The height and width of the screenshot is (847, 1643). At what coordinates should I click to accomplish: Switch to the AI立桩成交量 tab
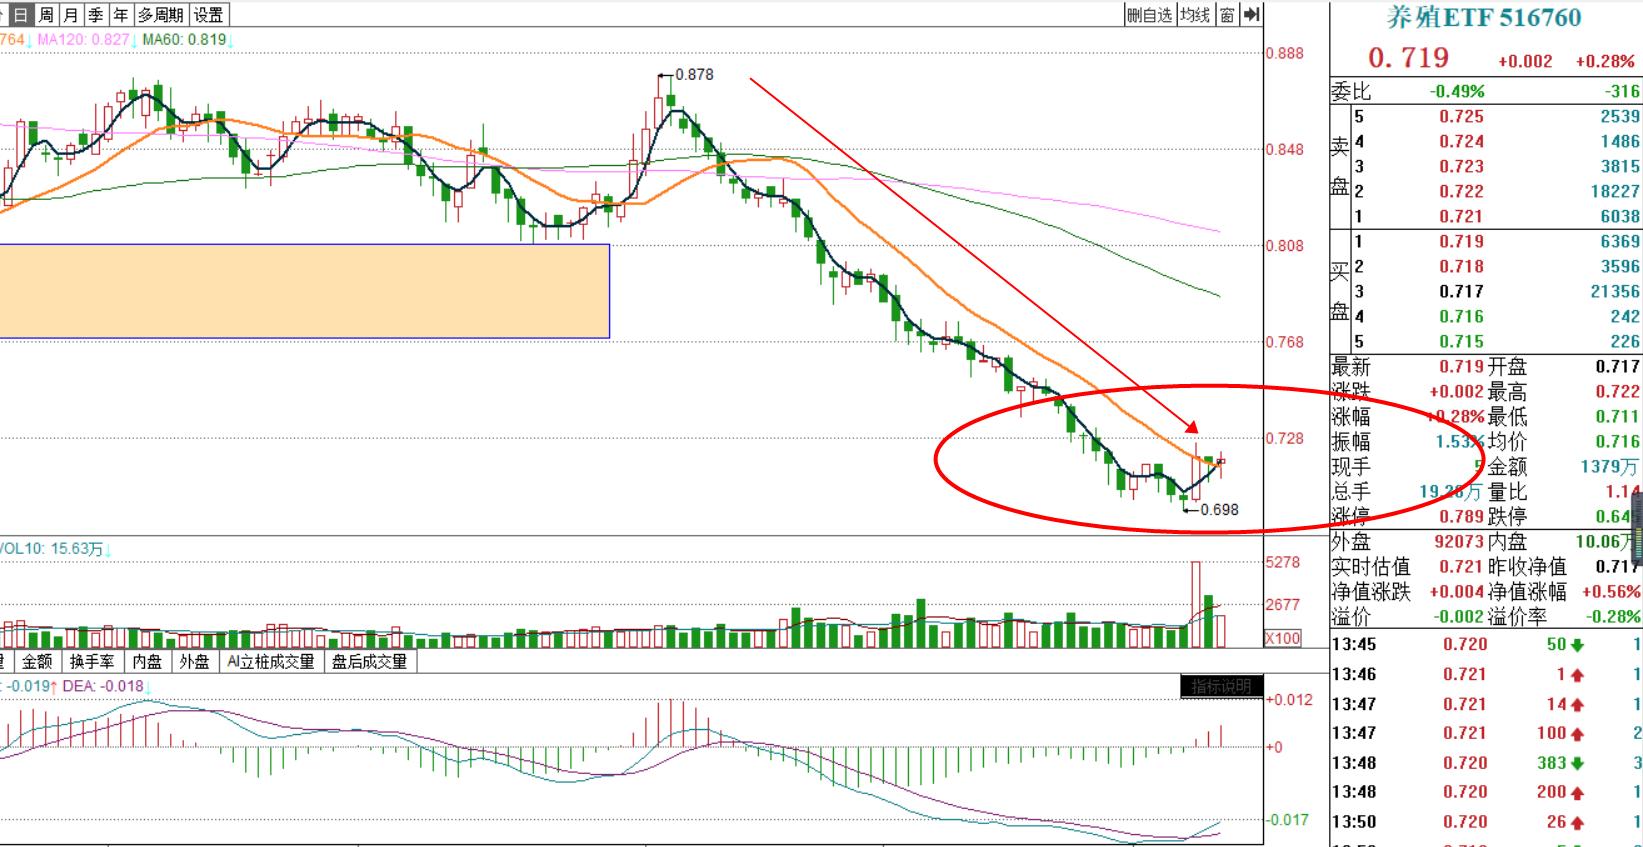270,662
